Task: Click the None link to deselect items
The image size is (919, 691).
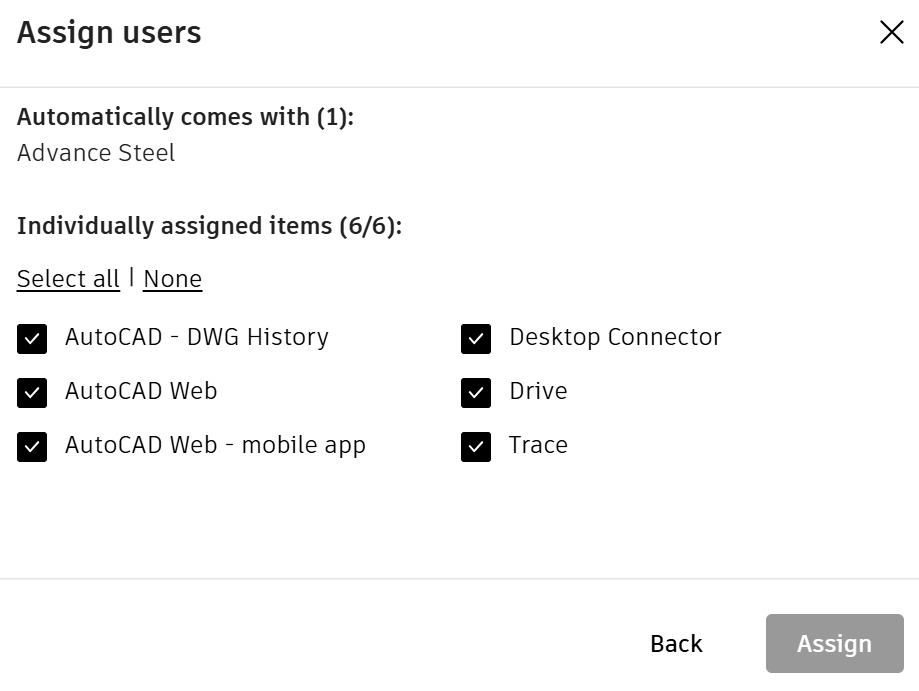Action: [x=172, y=279]
